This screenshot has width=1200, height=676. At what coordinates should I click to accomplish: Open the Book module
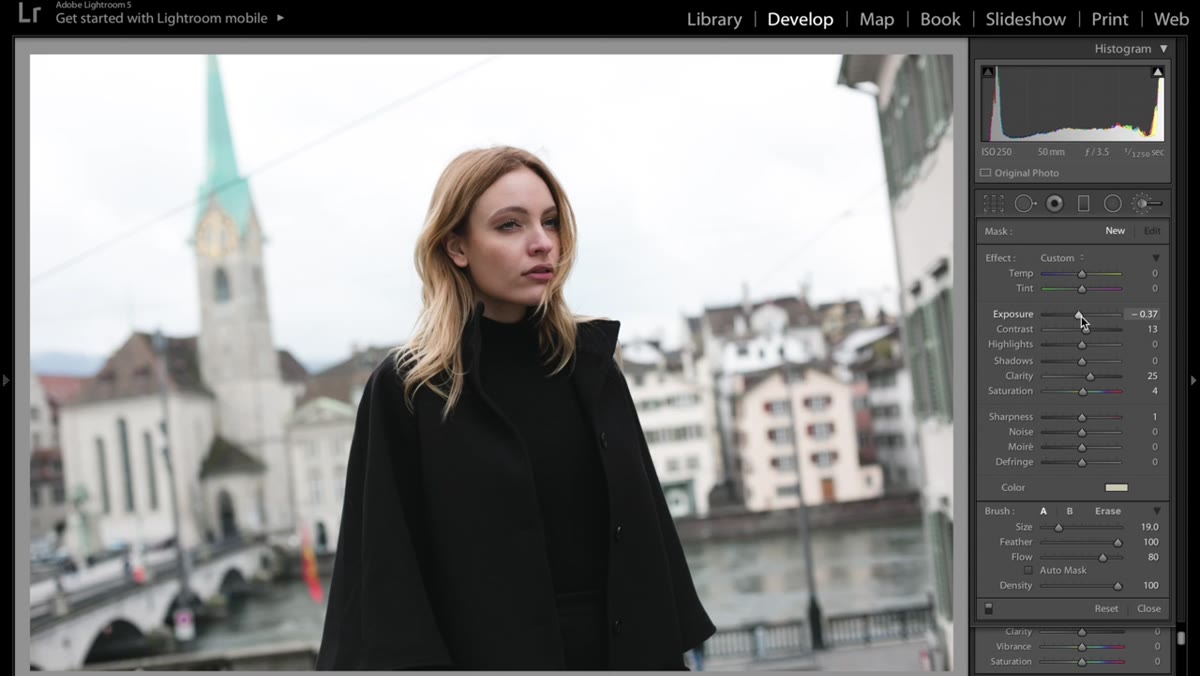(940, 19)
